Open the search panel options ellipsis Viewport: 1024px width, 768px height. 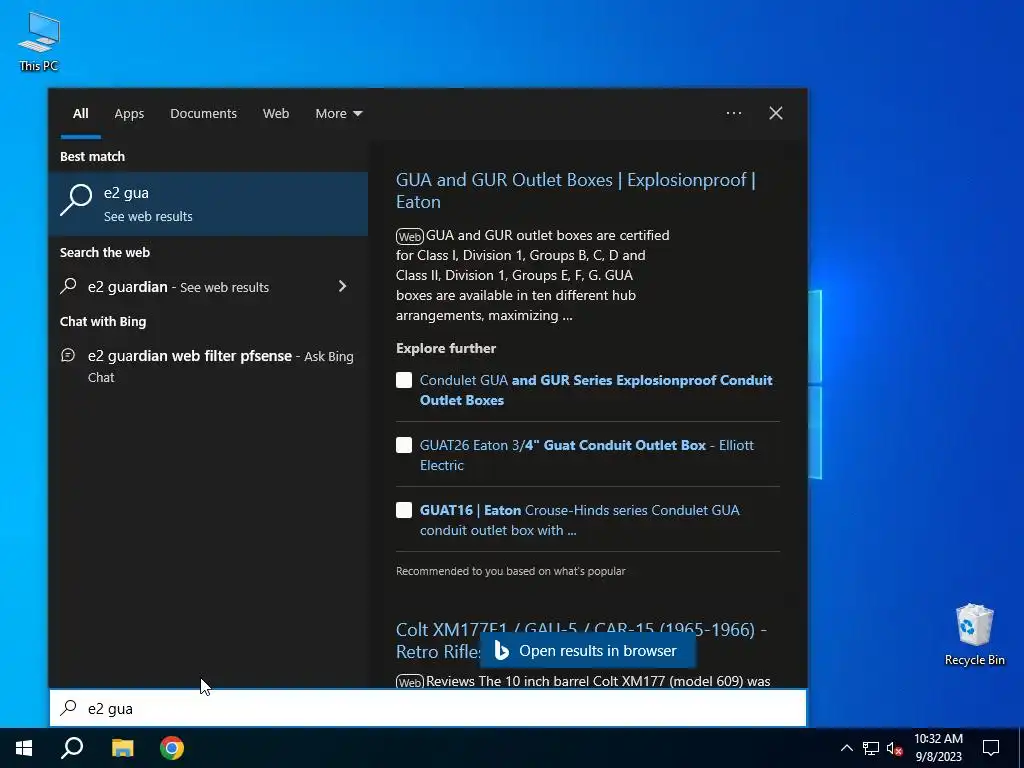pyautogui.click(x=734, y=113)
